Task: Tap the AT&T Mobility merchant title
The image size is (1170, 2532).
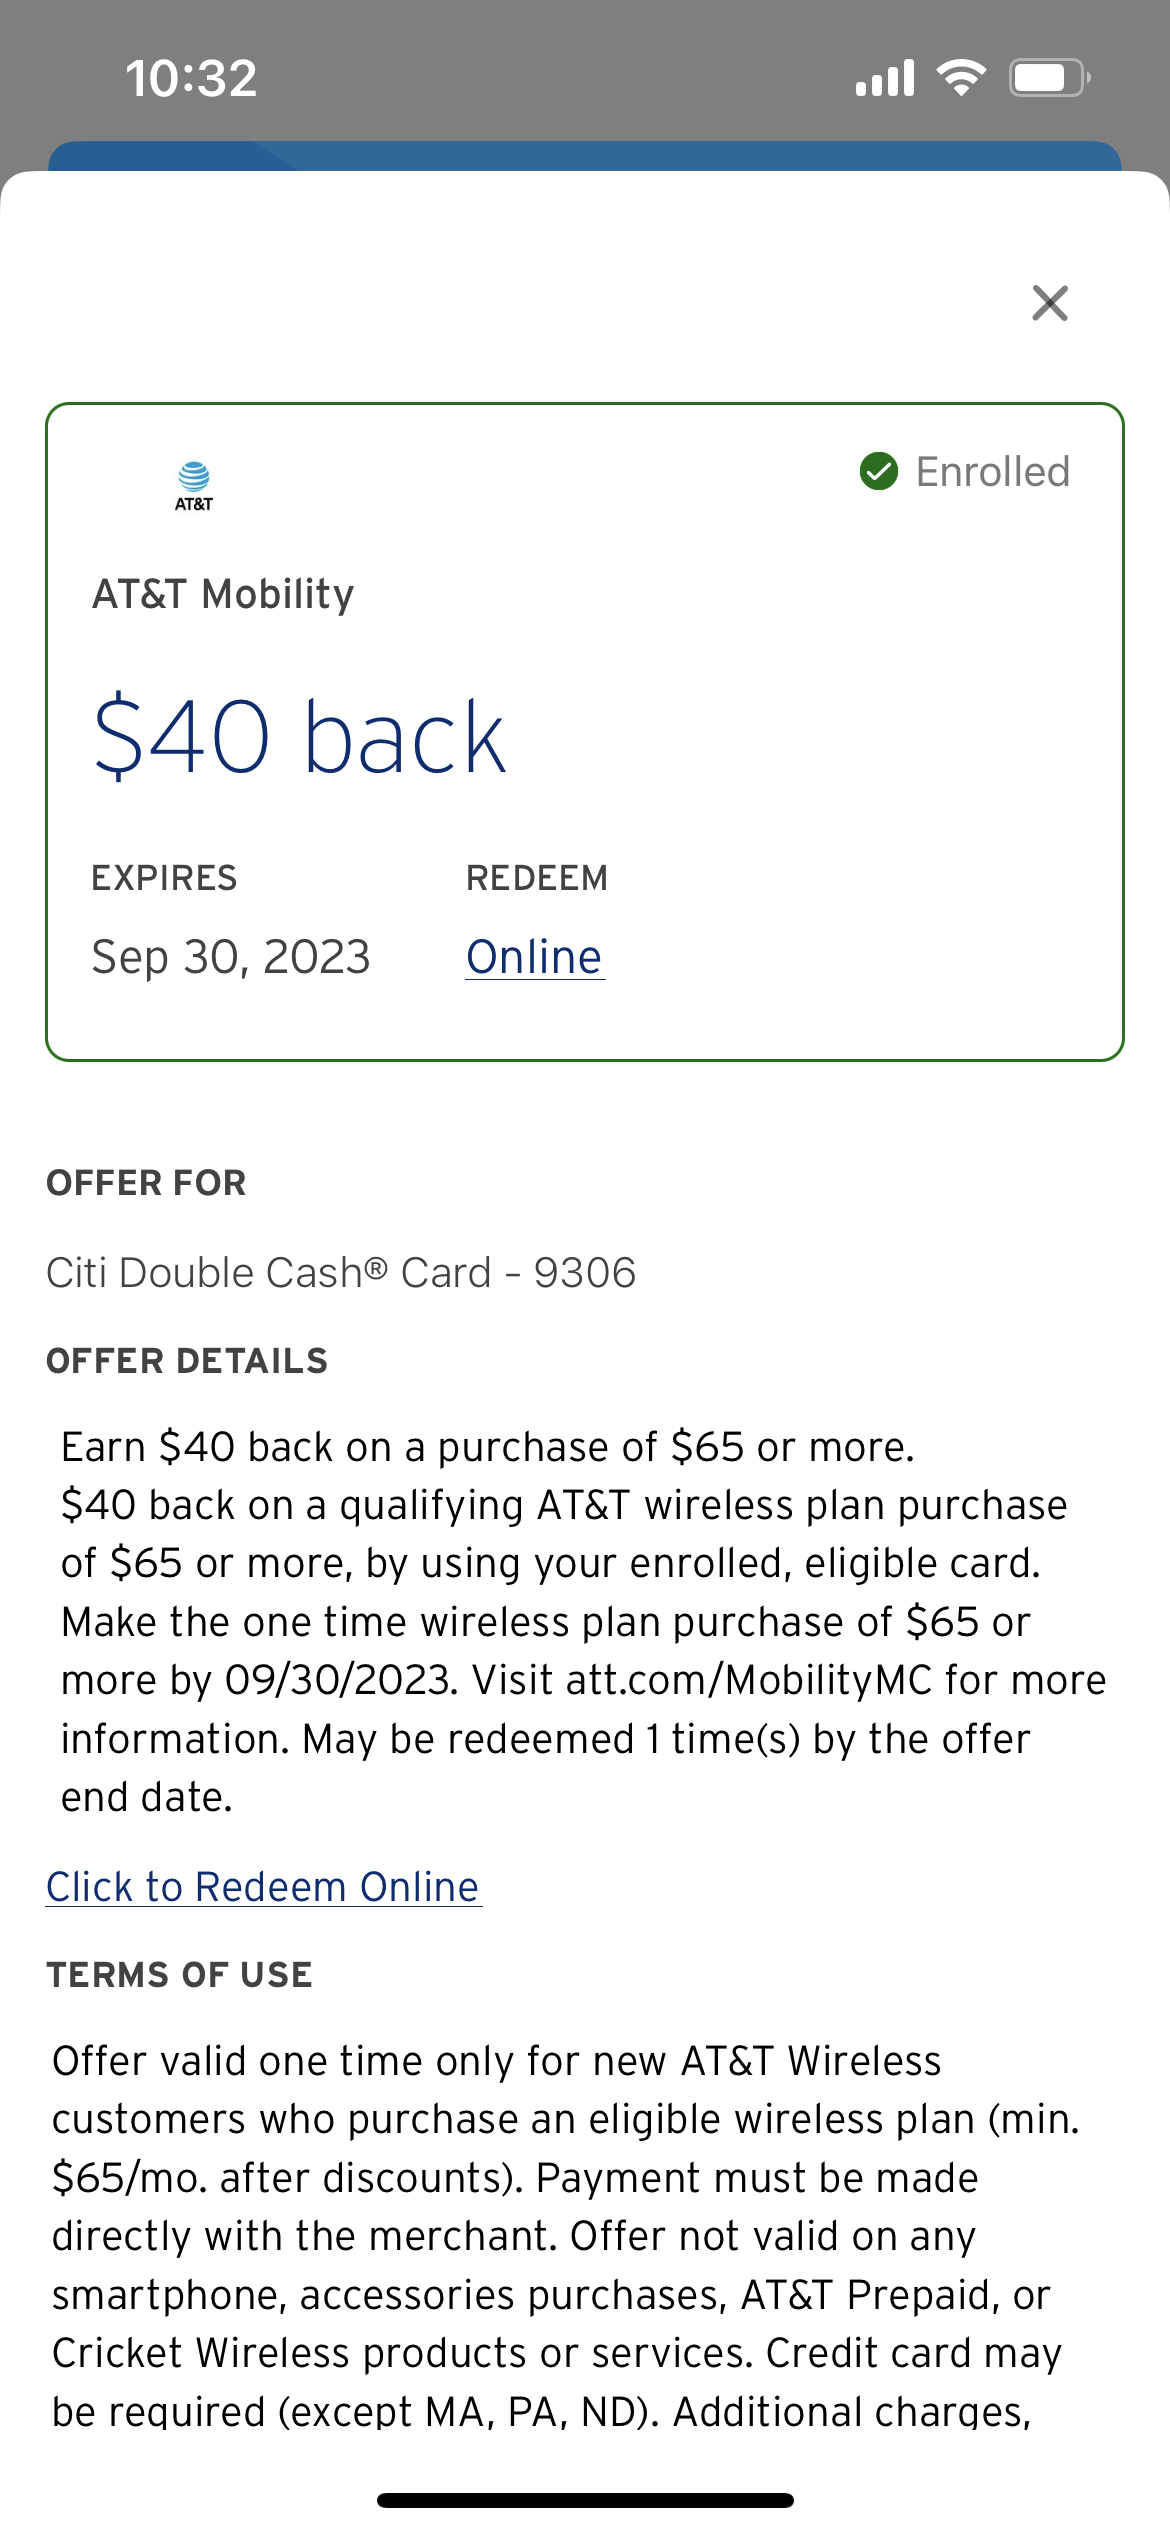Action: click(x=223, y=594)
